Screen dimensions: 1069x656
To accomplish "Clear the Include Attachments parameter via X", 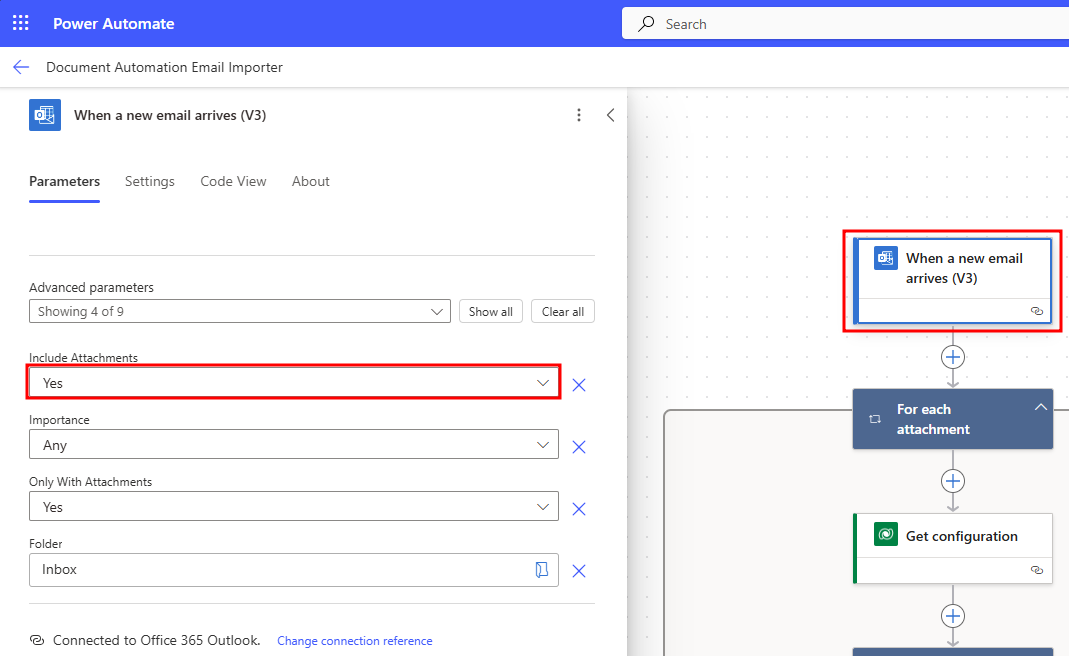I will pyautogui.click(x=578, y=384).
